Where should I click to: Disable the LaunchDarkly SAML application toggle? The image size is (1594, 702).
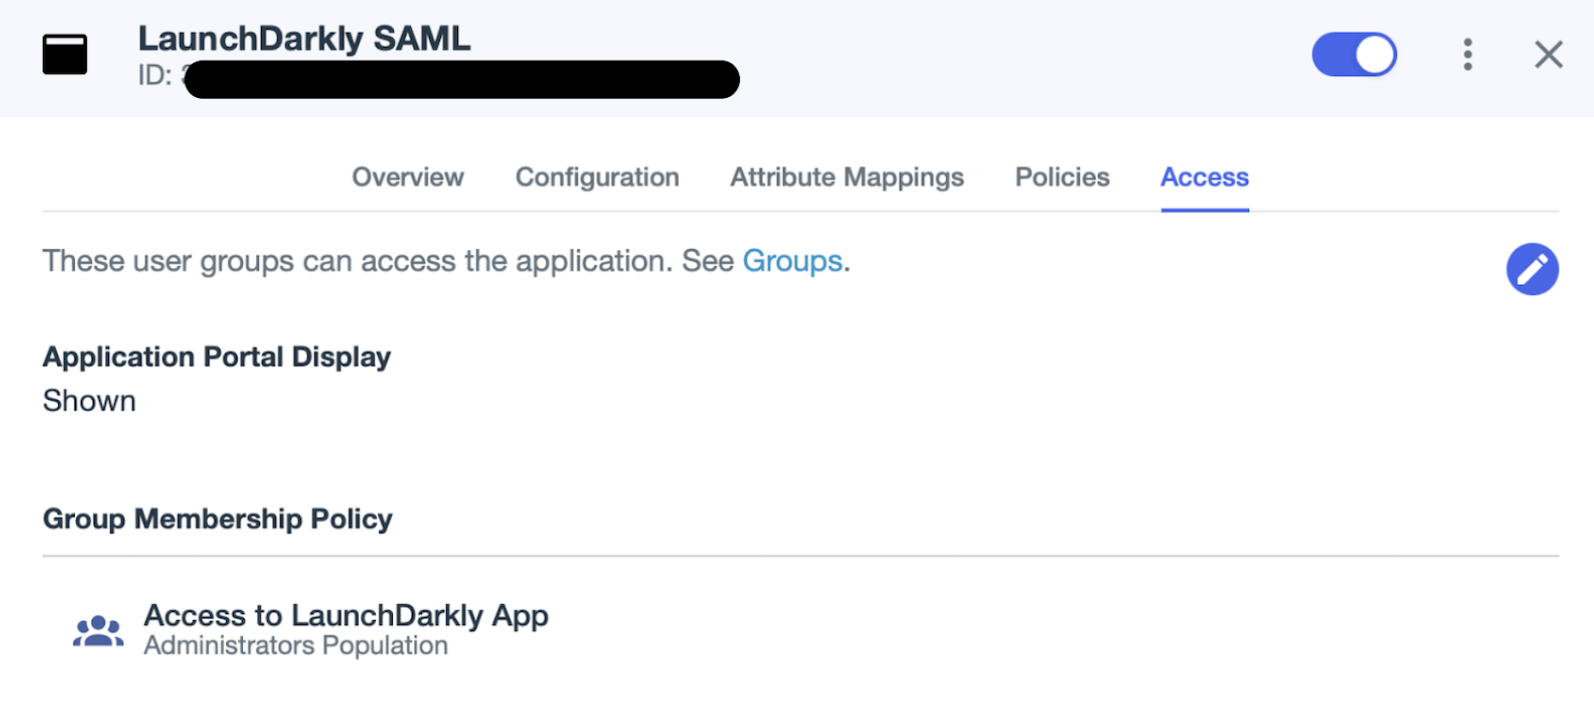pyautogui.click(x=1354, y=54)
